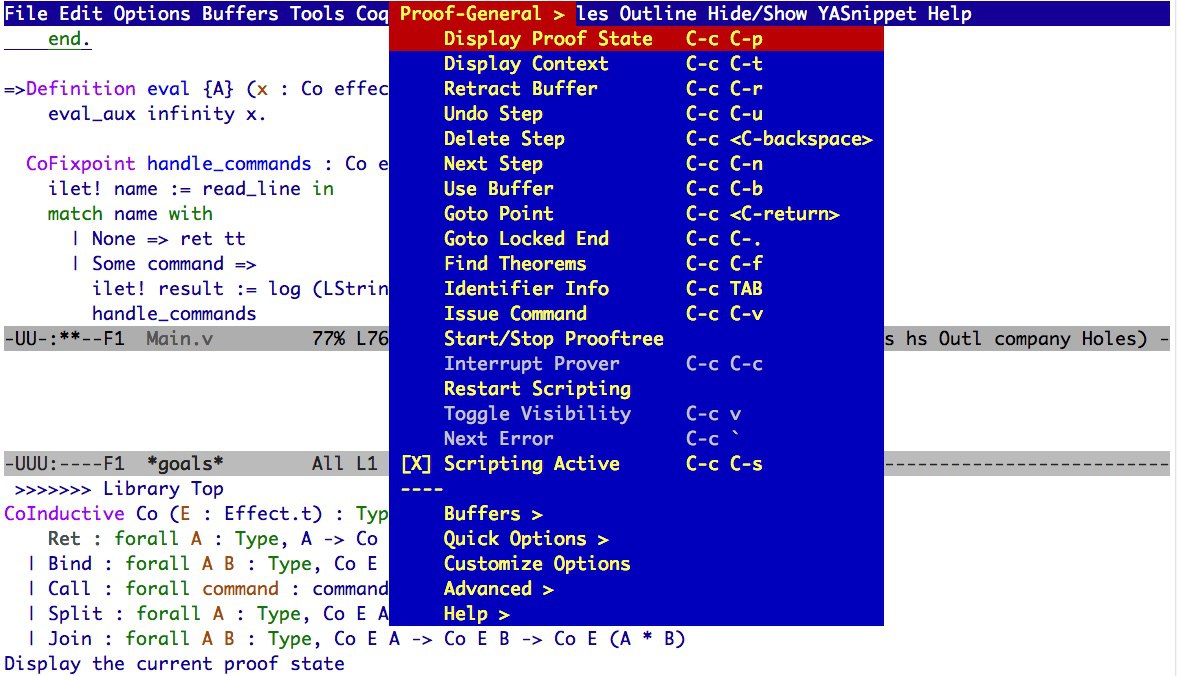Choose Use Buffer
1177x676 pixels.
[x=637, y=189]
